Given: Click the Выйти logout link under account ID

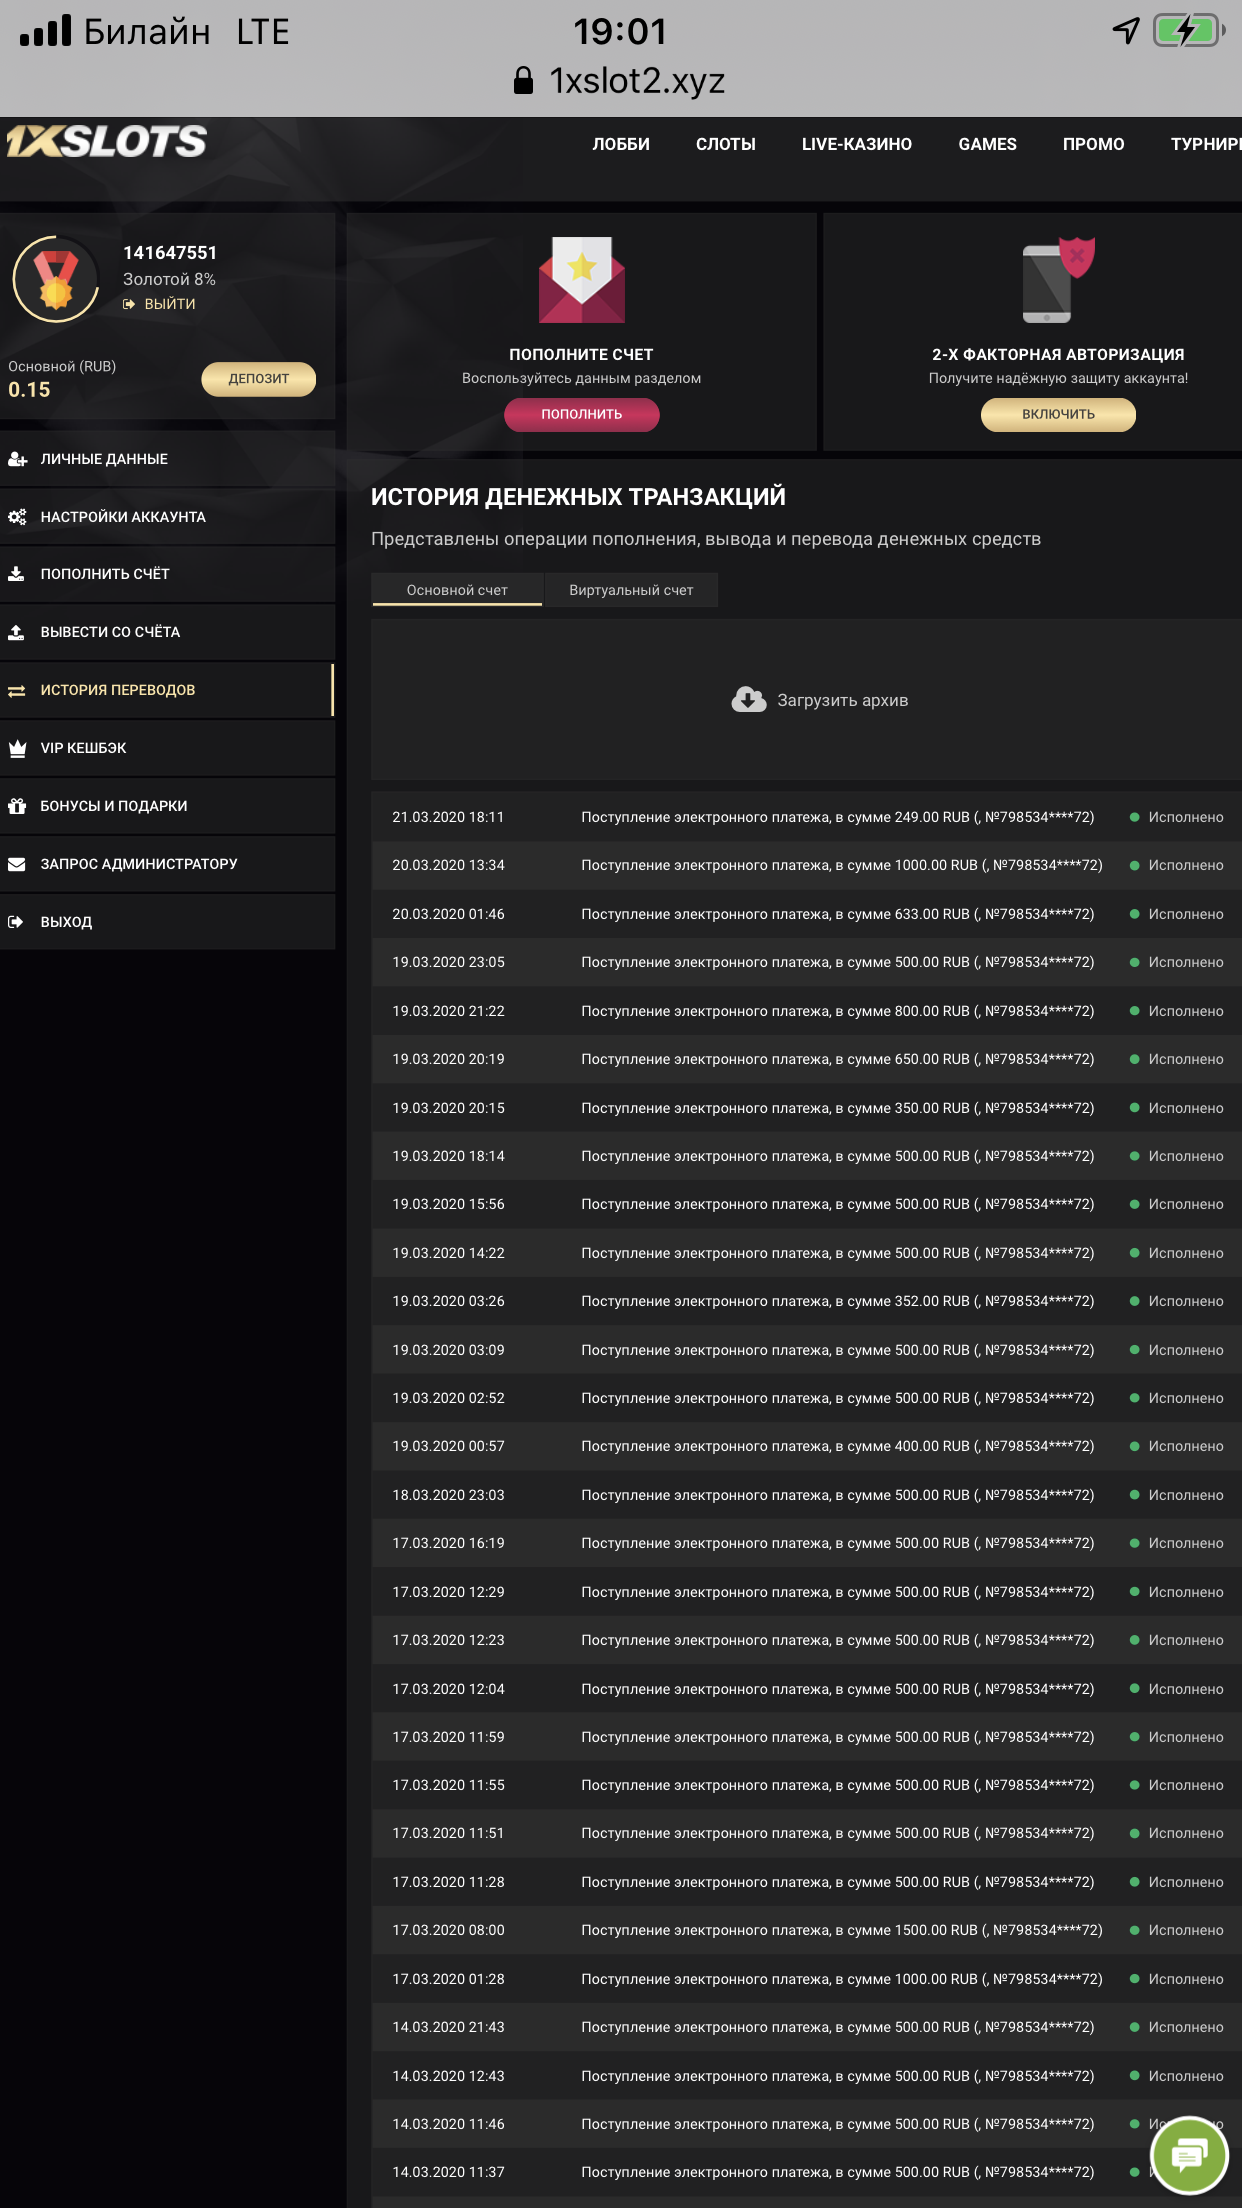Looking at the screenshot, I should 169,304.
